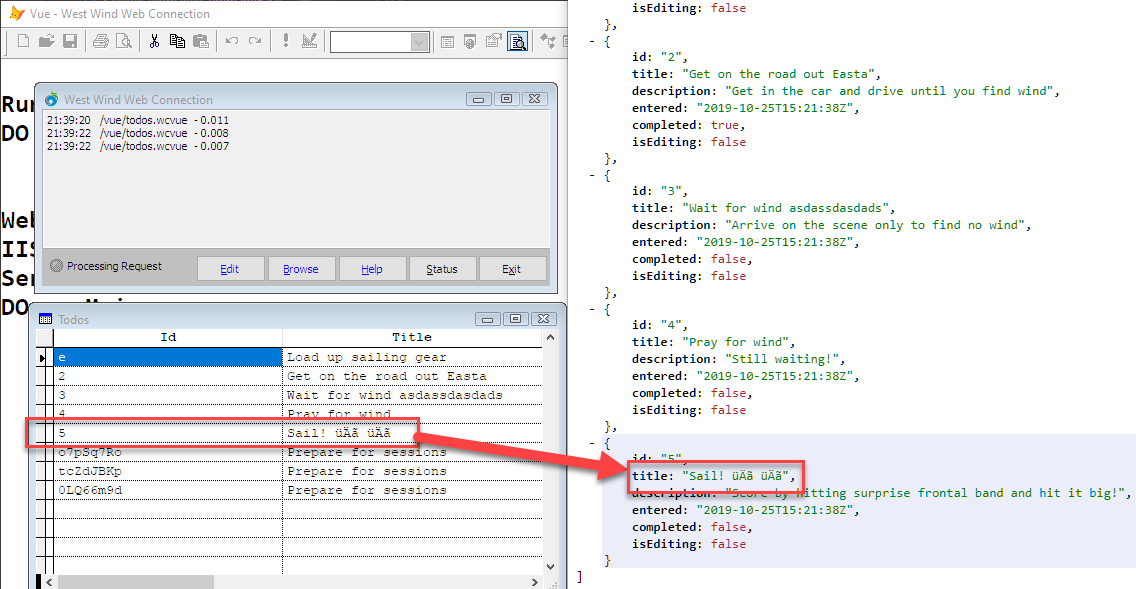Click the Title column header in Todos grid
Viewport: 1136px width, 589px height.
[x=412, y=338]
